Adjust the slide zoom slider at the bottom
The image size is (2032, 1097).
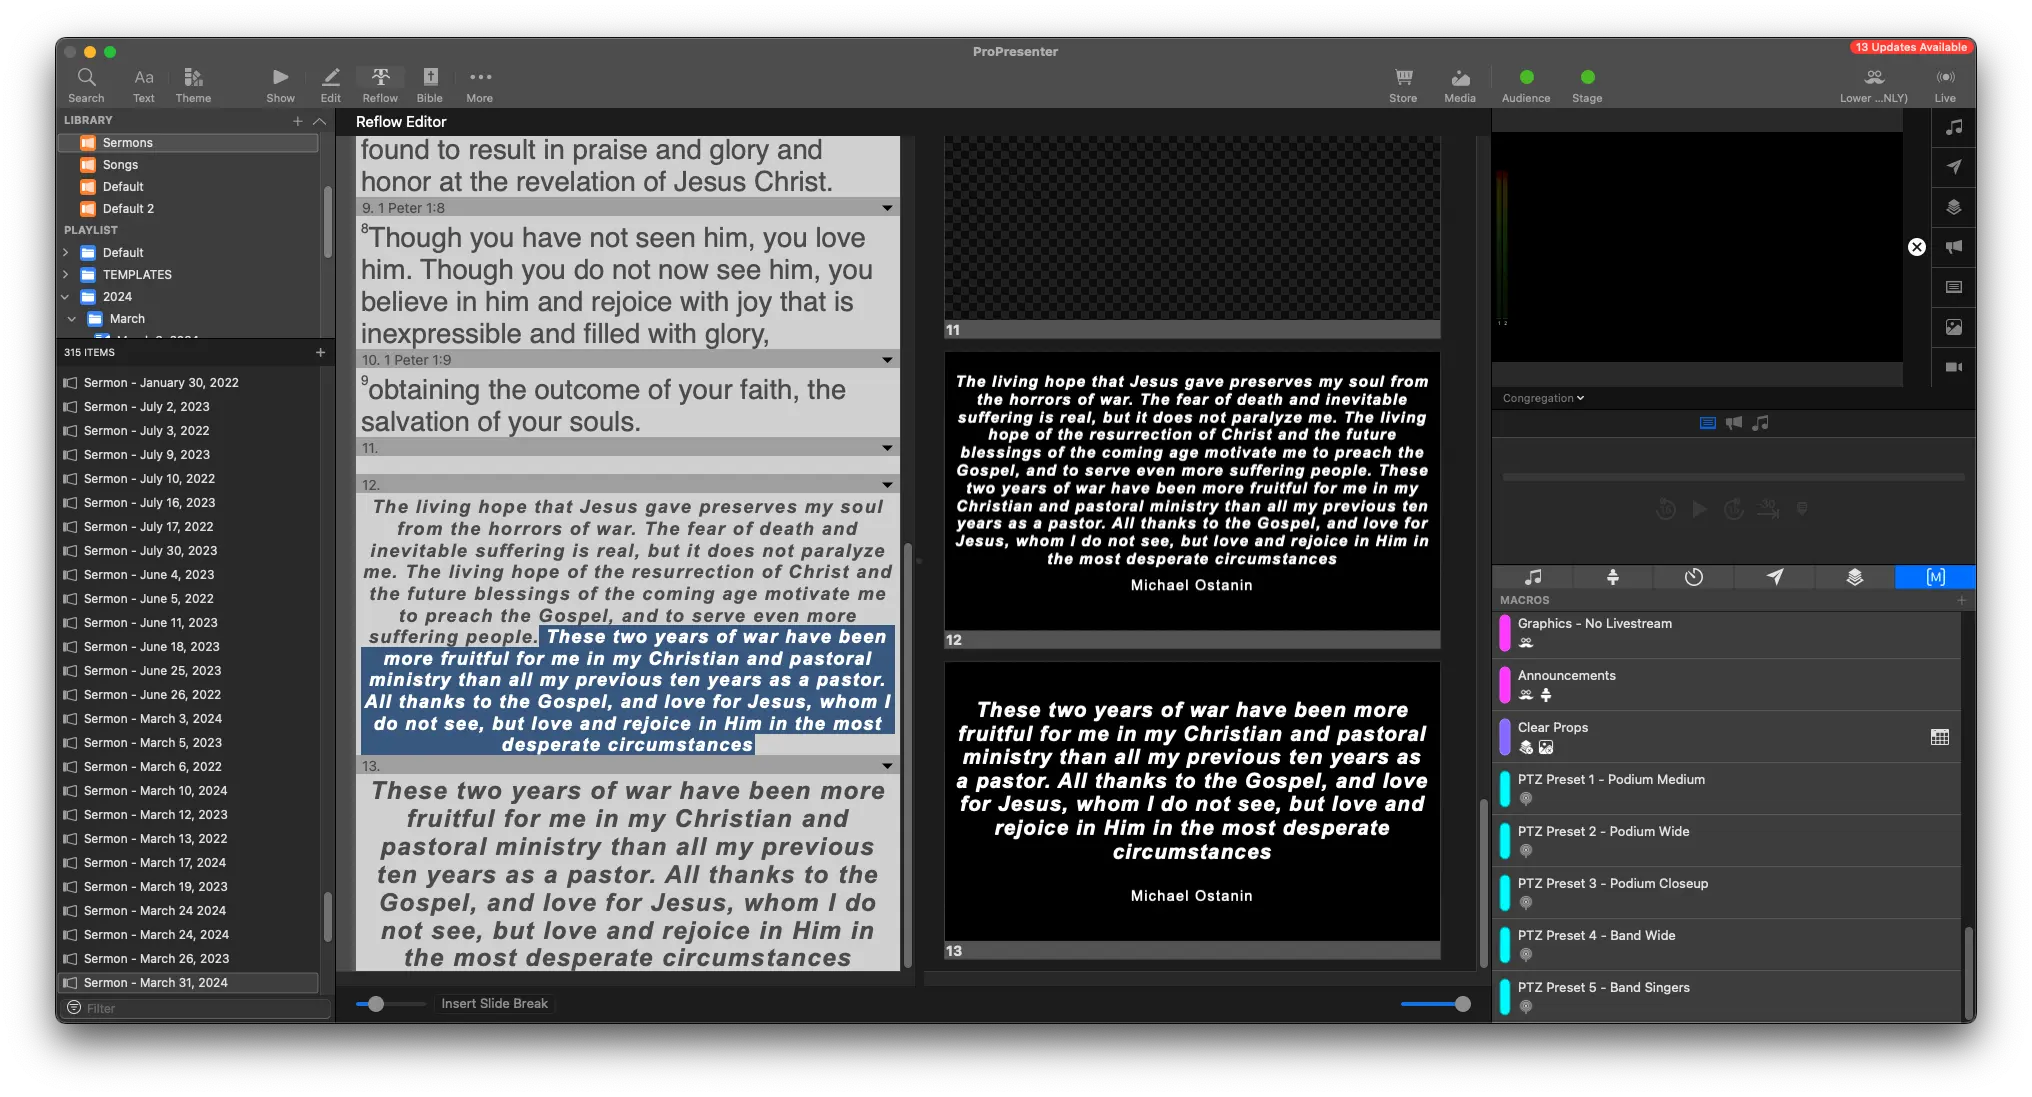pyautogui.click(x=1436, y=1004)
